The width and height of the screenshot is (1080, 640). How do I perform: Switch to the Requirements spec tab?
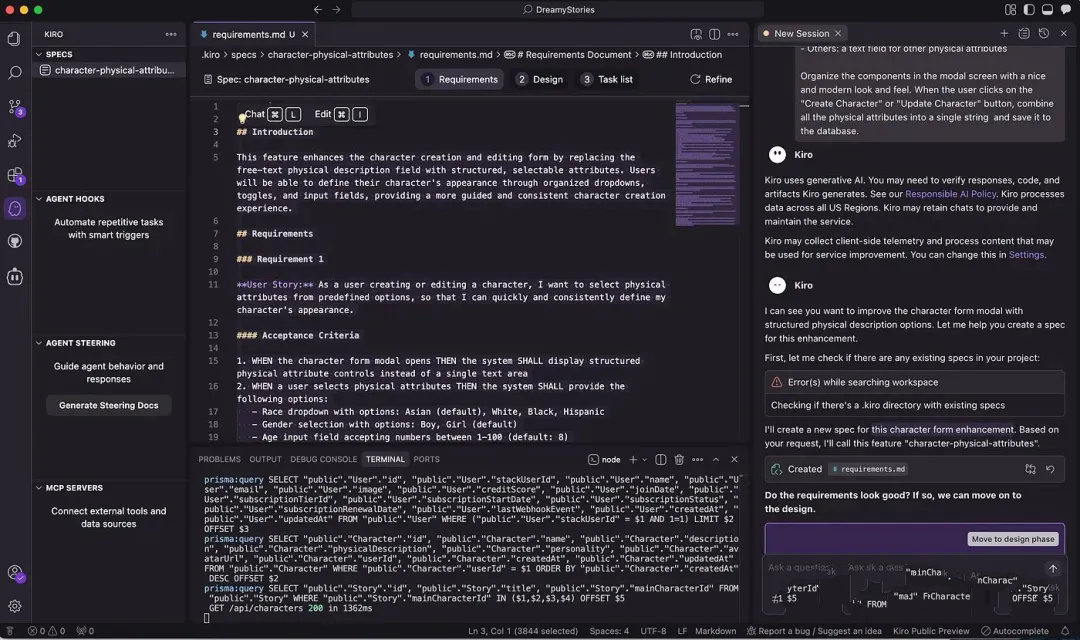pyautogui.click(x=459, y=79)
